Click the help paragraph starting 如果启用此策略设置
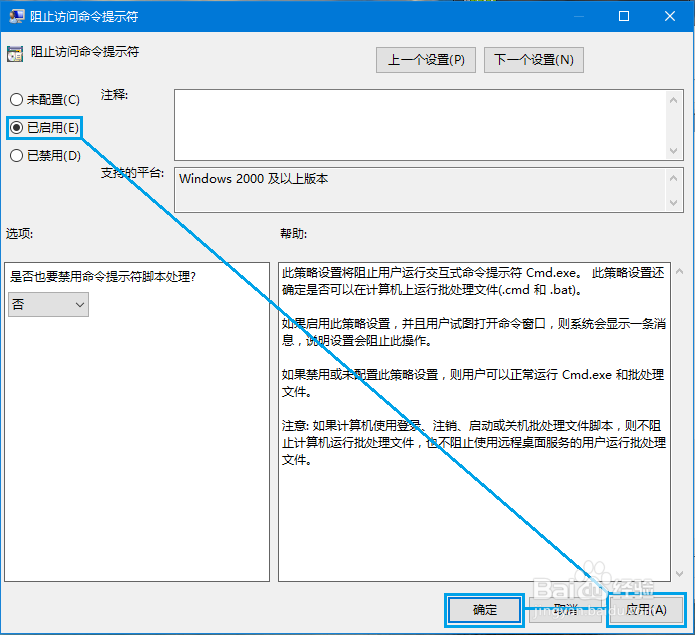The height and width of the screenshot is (635, 695). [x=474, y=332]
